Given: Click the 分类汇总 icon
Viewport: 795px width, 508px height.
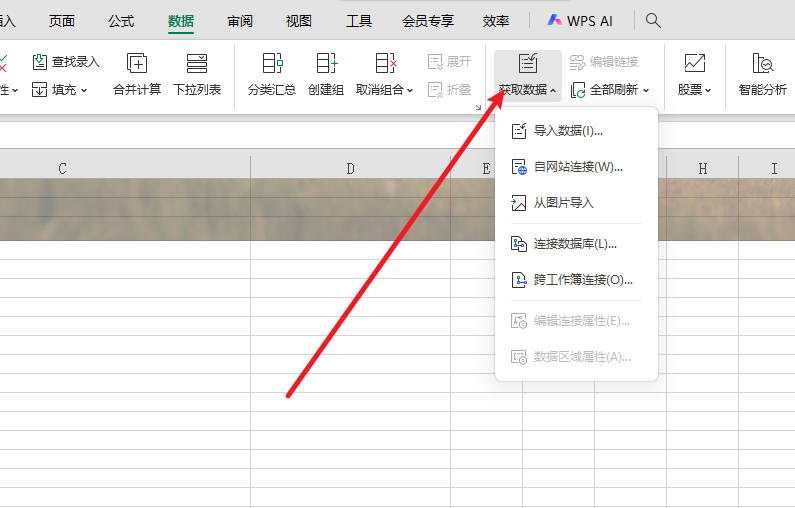Looking at the screenshot, I should tap(272, 63).
